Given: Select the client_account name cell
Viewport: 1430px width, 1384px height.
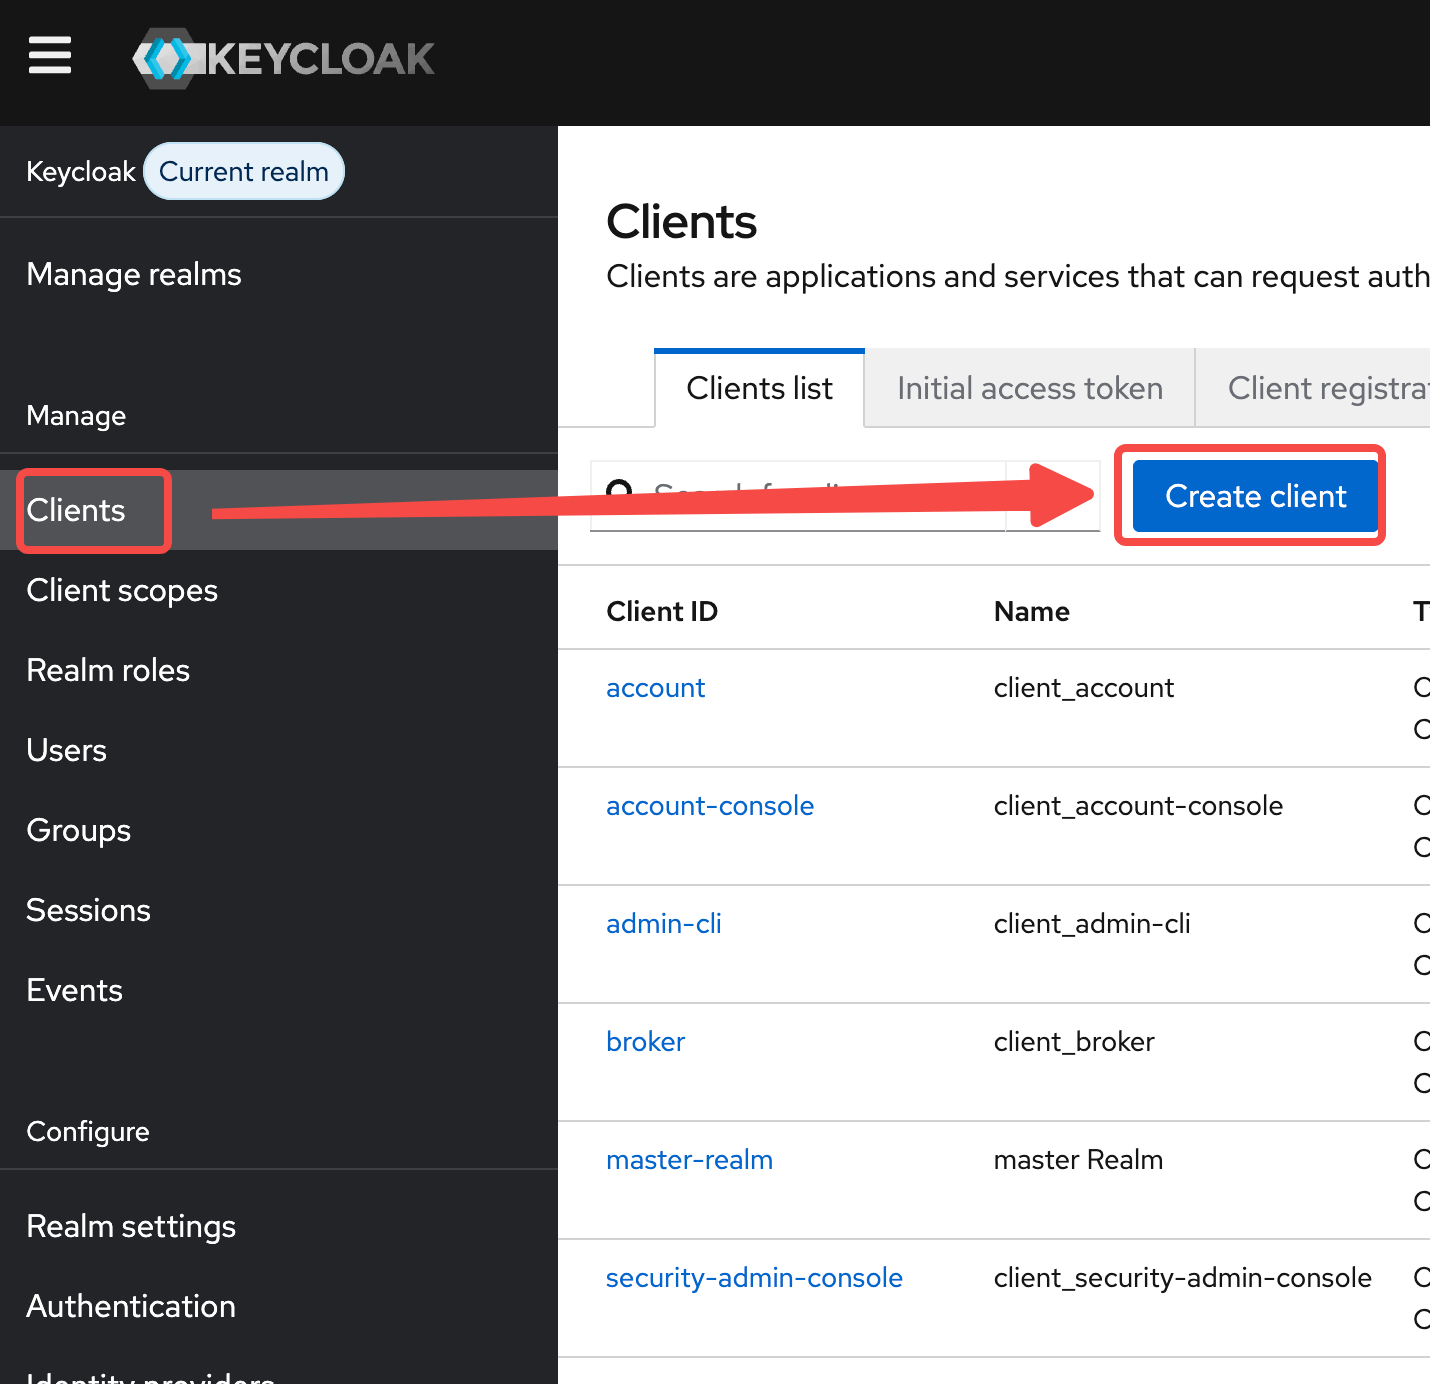Looking at the screenshot, I should (1084, 688).
